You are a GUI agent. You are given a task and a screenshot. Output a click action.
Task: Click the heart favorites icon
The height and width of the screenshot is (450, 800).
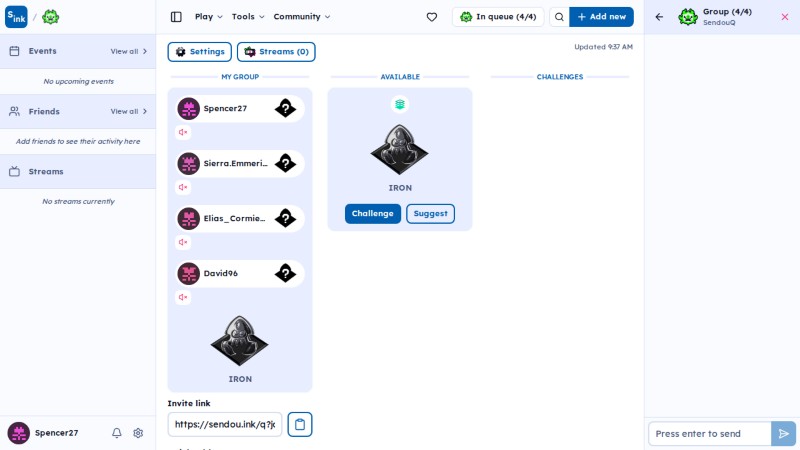(x=432, y=17)
